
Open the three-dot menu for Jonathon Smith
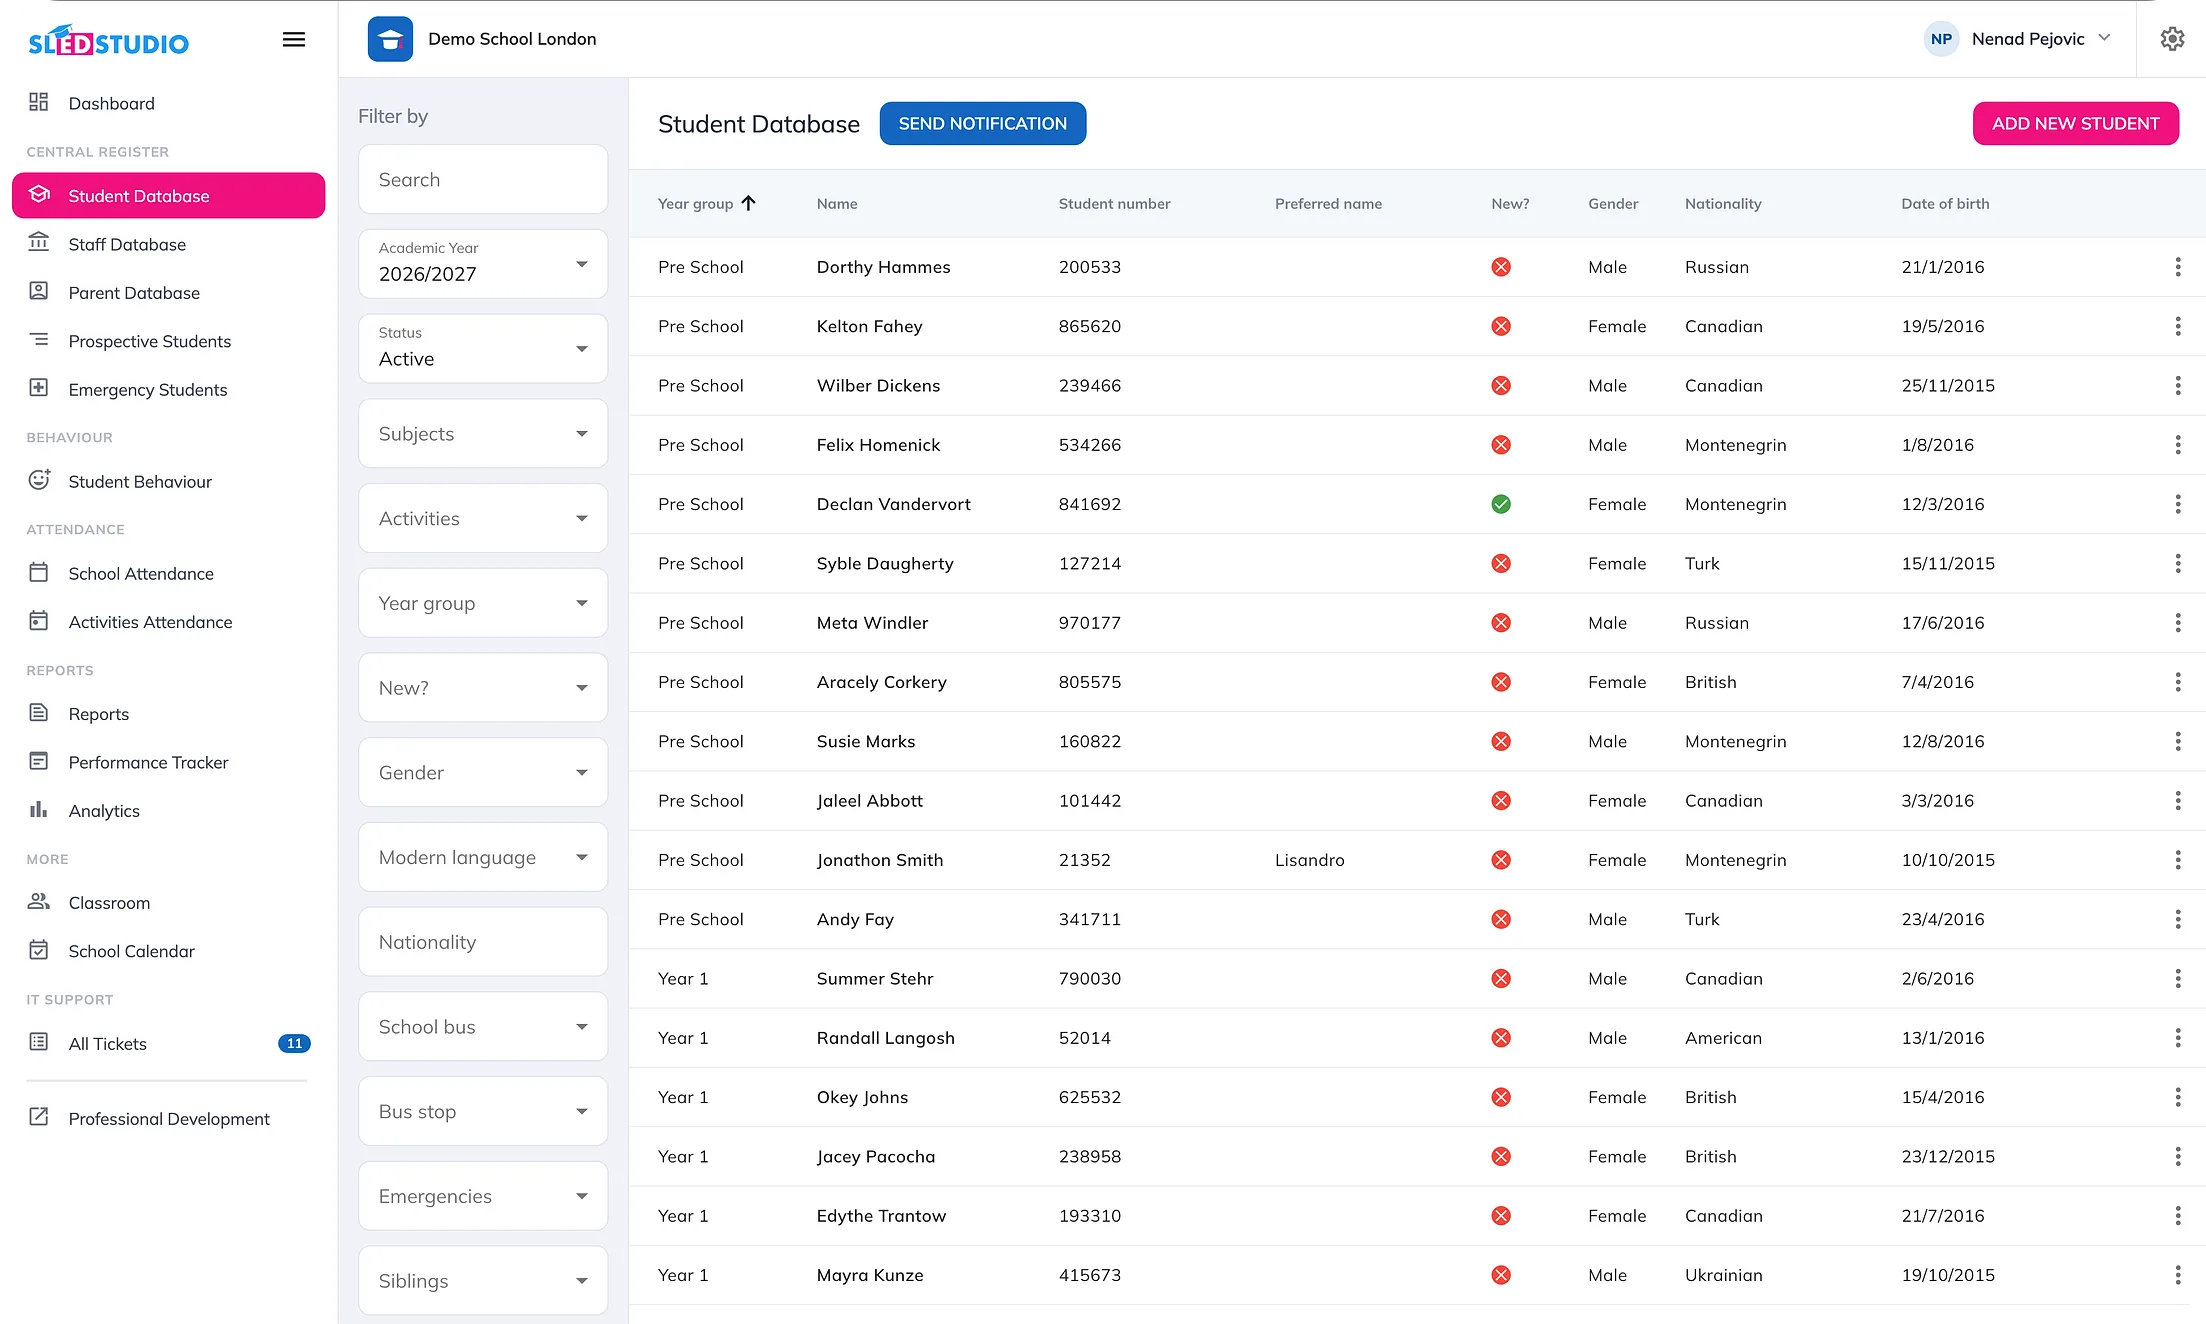[2177, 860]
